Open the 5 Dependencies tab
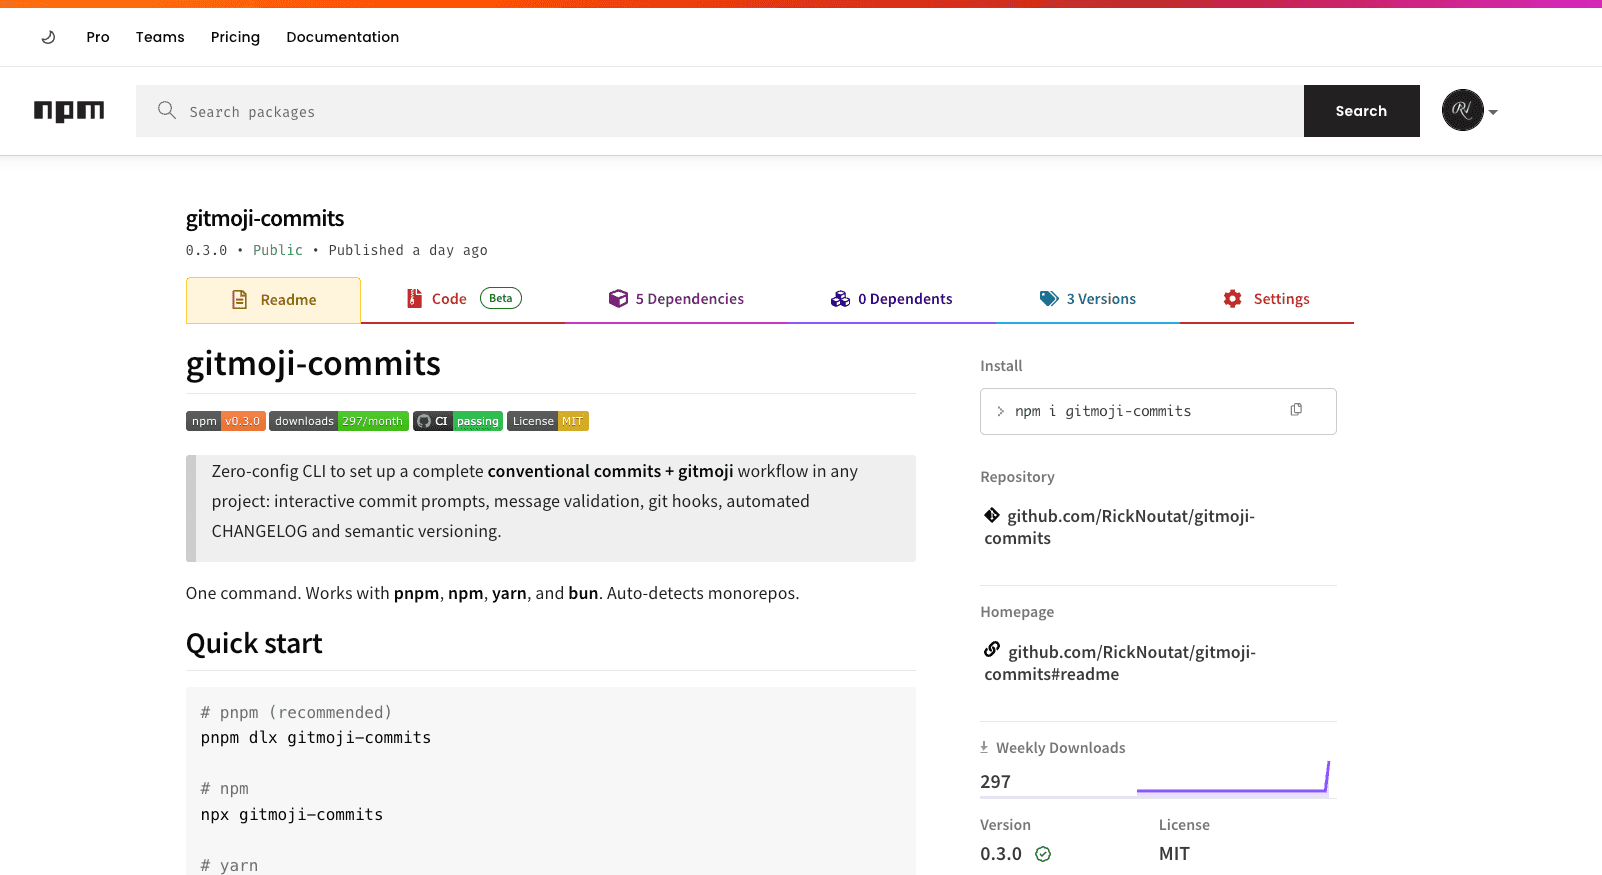This screenshot has height=875, width=1602. click(676, 299)
